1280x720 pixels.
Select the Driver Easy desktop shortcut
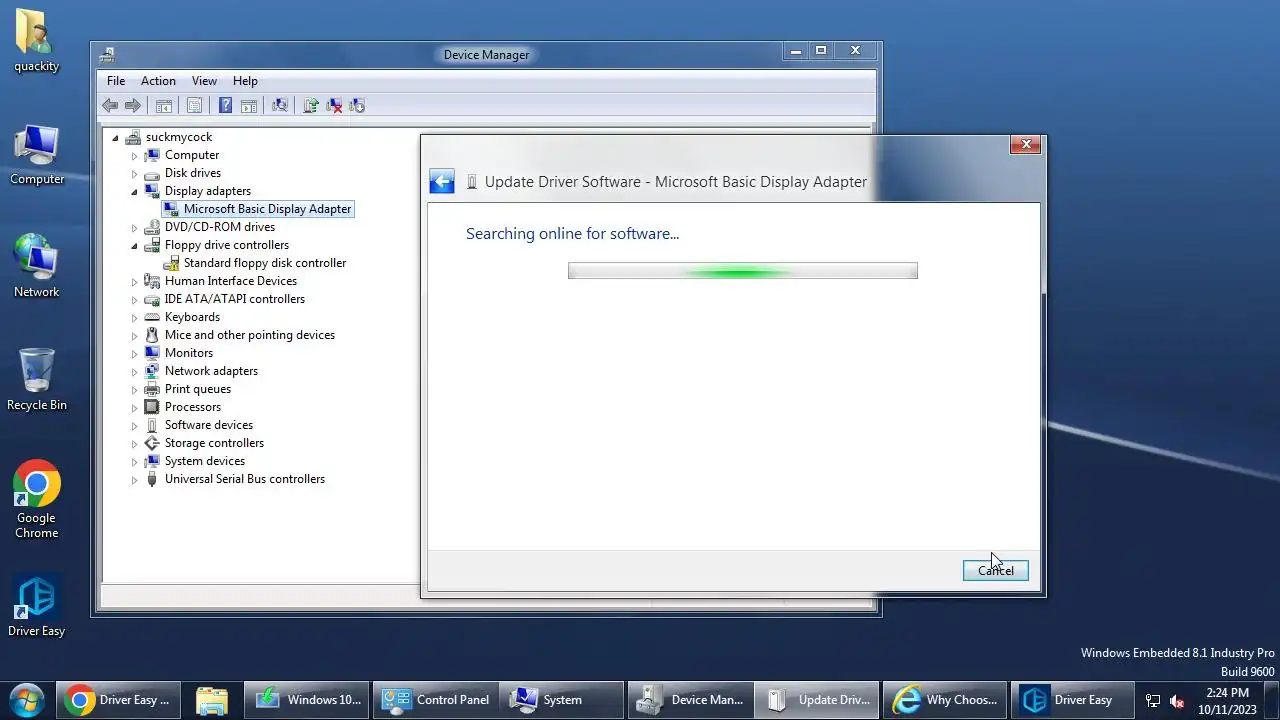click(x=37, y=606)
